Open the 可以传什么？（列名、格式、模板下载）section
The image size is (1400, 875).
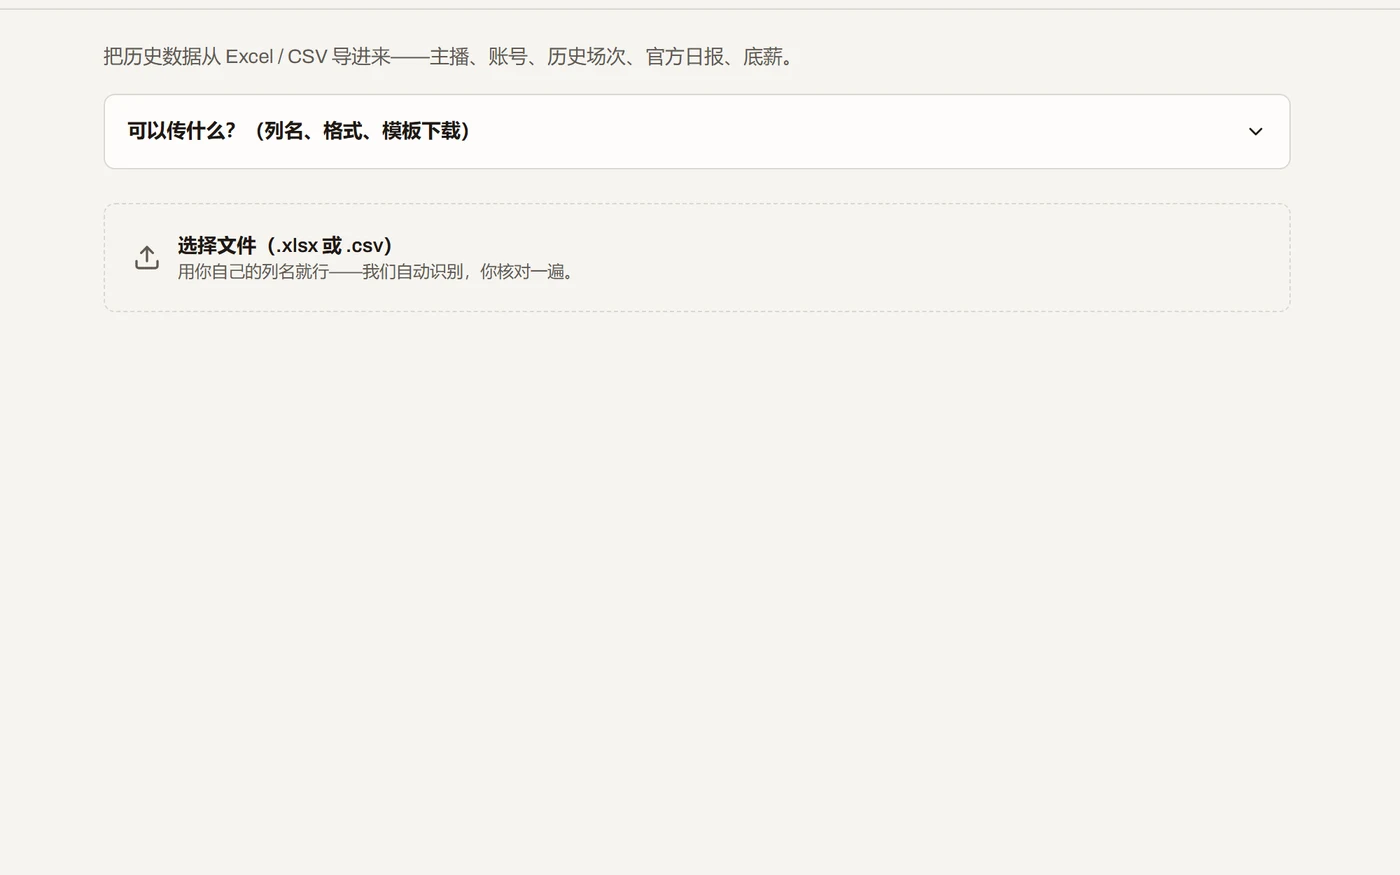697,132
